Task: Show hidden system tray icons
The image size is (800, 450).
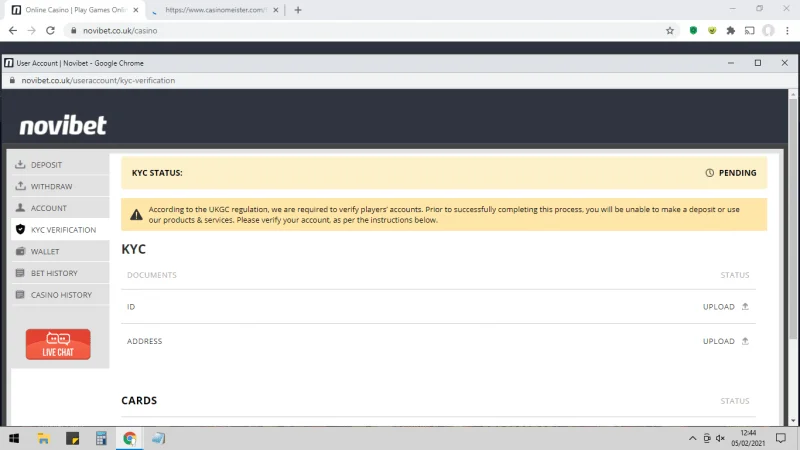Action: [692, 438]
